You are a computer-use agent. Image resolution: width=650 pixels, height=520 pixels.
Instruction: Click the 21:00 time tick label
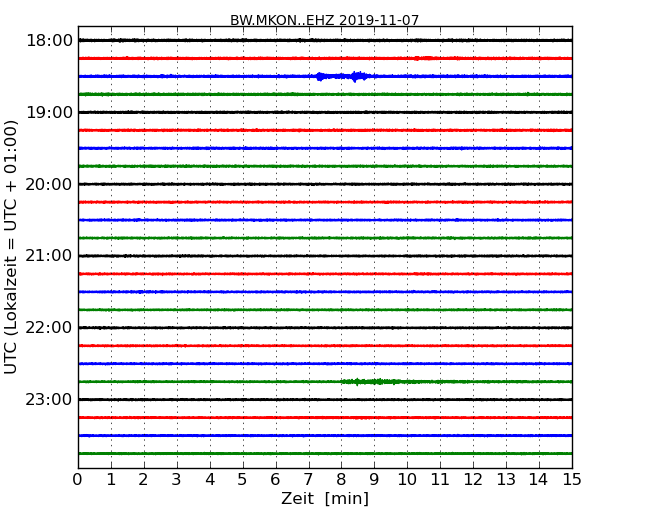tap(49, 256)
